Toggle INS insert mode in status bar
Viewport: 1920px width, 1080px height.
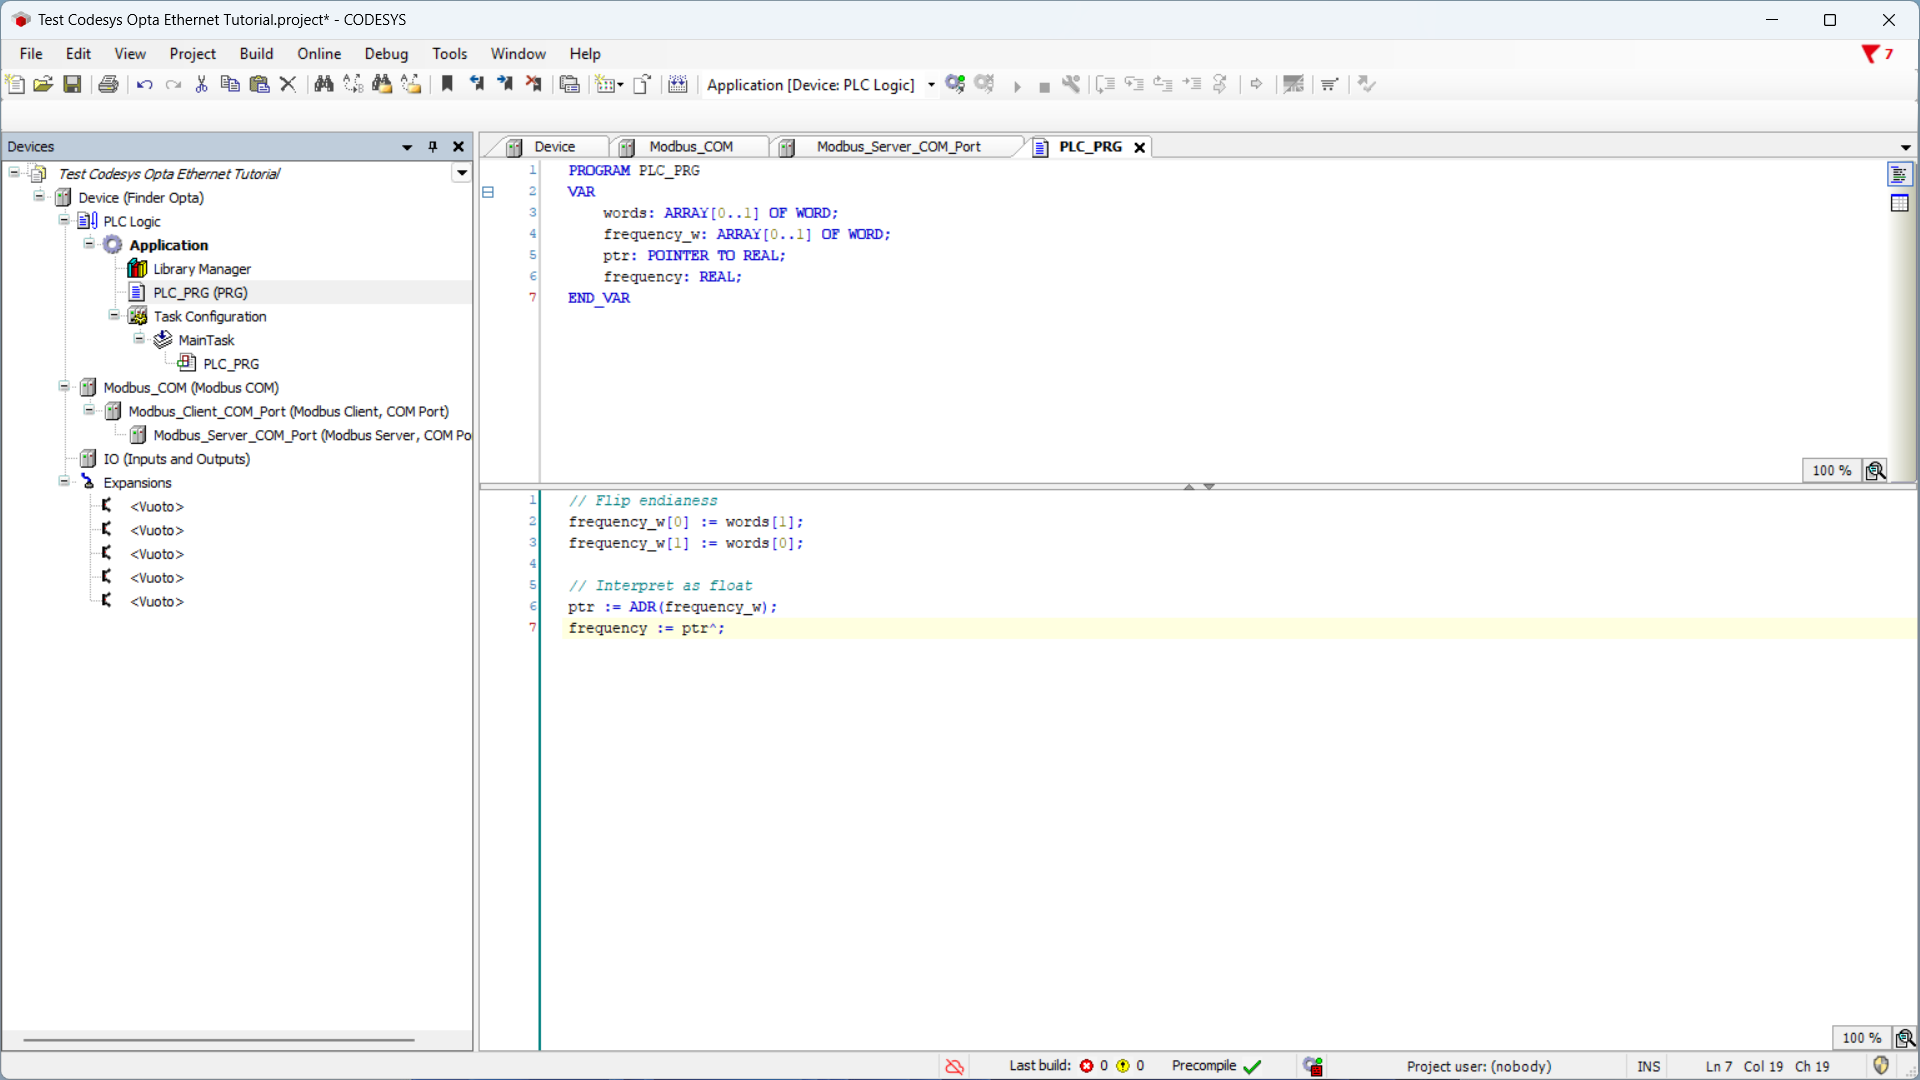[1648, 1066]
